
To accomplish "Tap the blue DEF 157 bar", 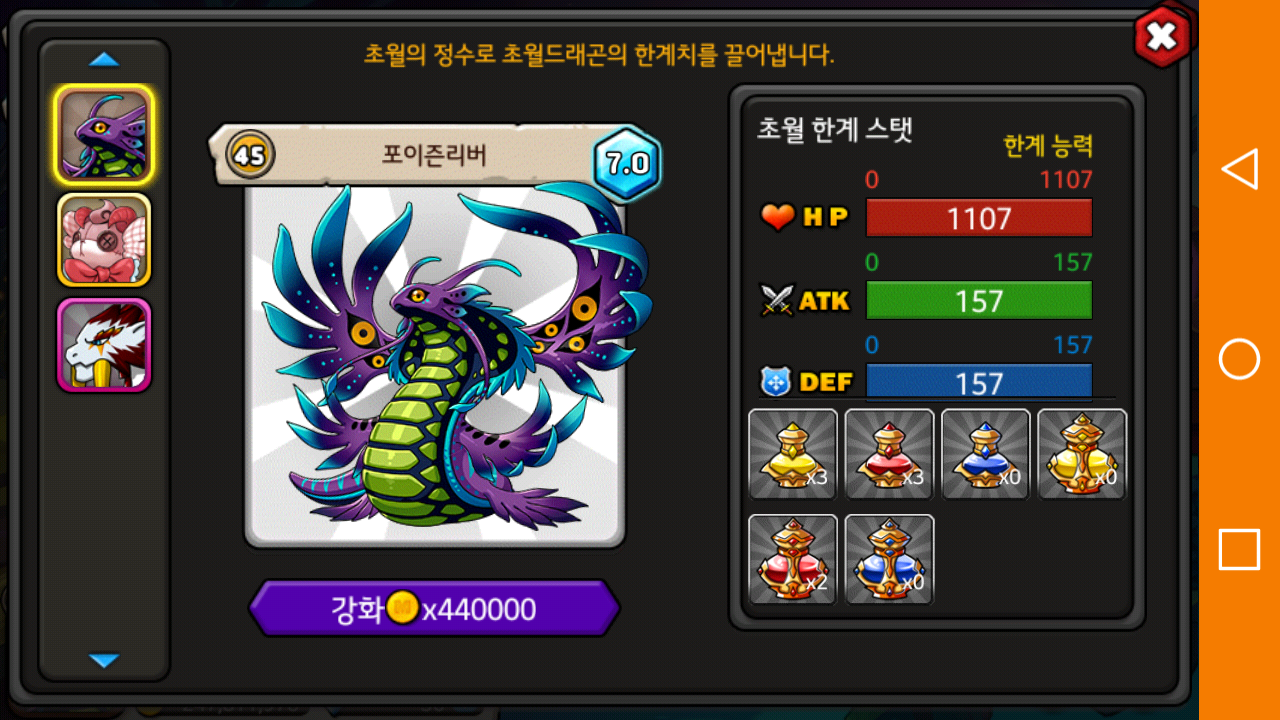I will (979, 382).
